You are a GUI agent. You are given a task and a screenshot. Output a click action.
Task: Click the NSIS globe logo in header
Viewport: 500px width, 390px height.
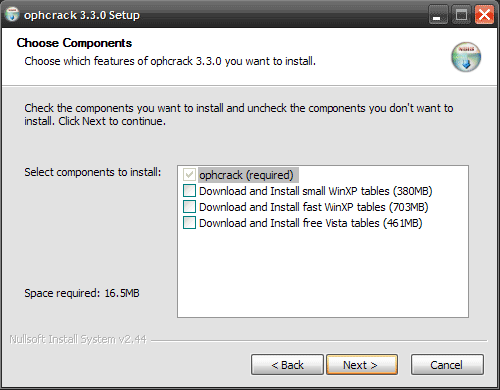466,57
